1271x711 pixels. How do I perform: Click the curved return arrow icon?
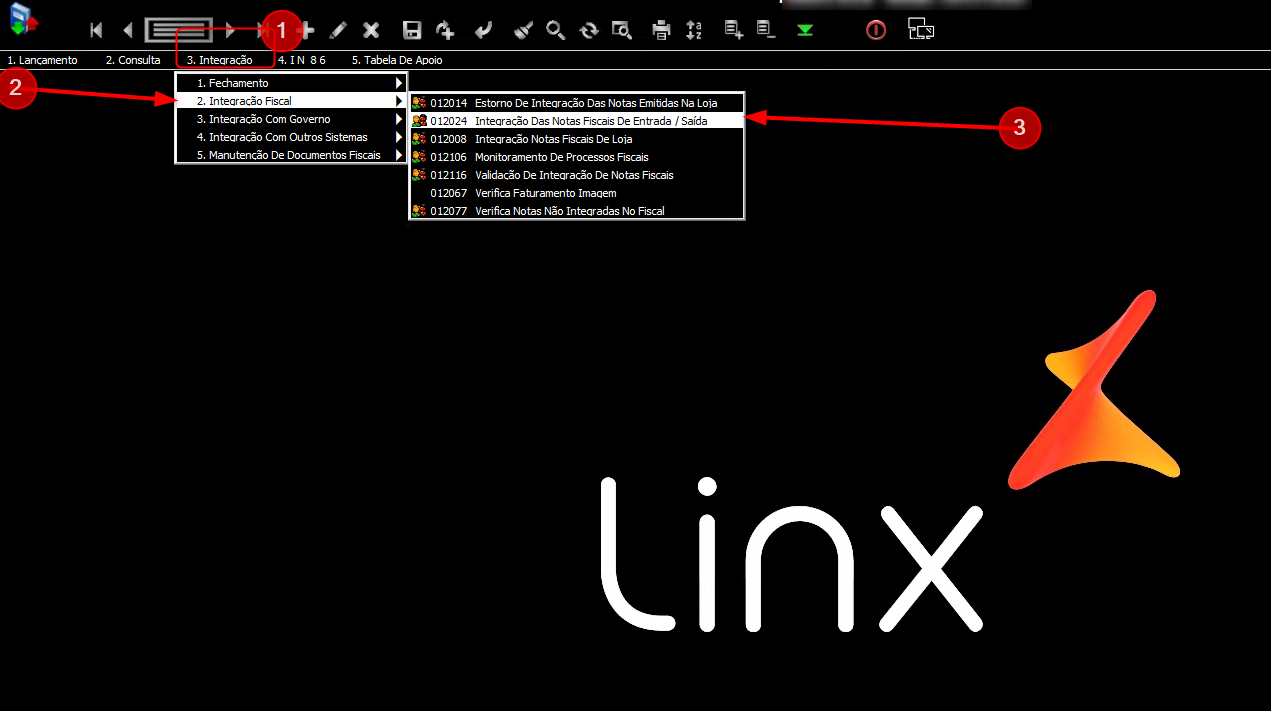tap(483, 31)
